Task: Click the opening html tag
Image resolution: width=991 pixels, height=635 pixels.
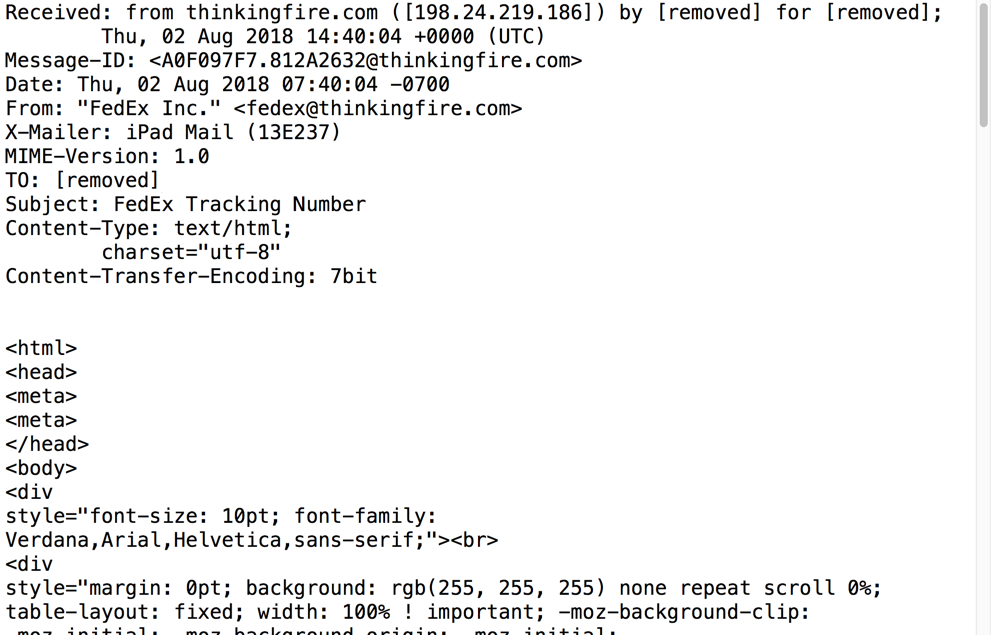Action: [x=41, y=348]
